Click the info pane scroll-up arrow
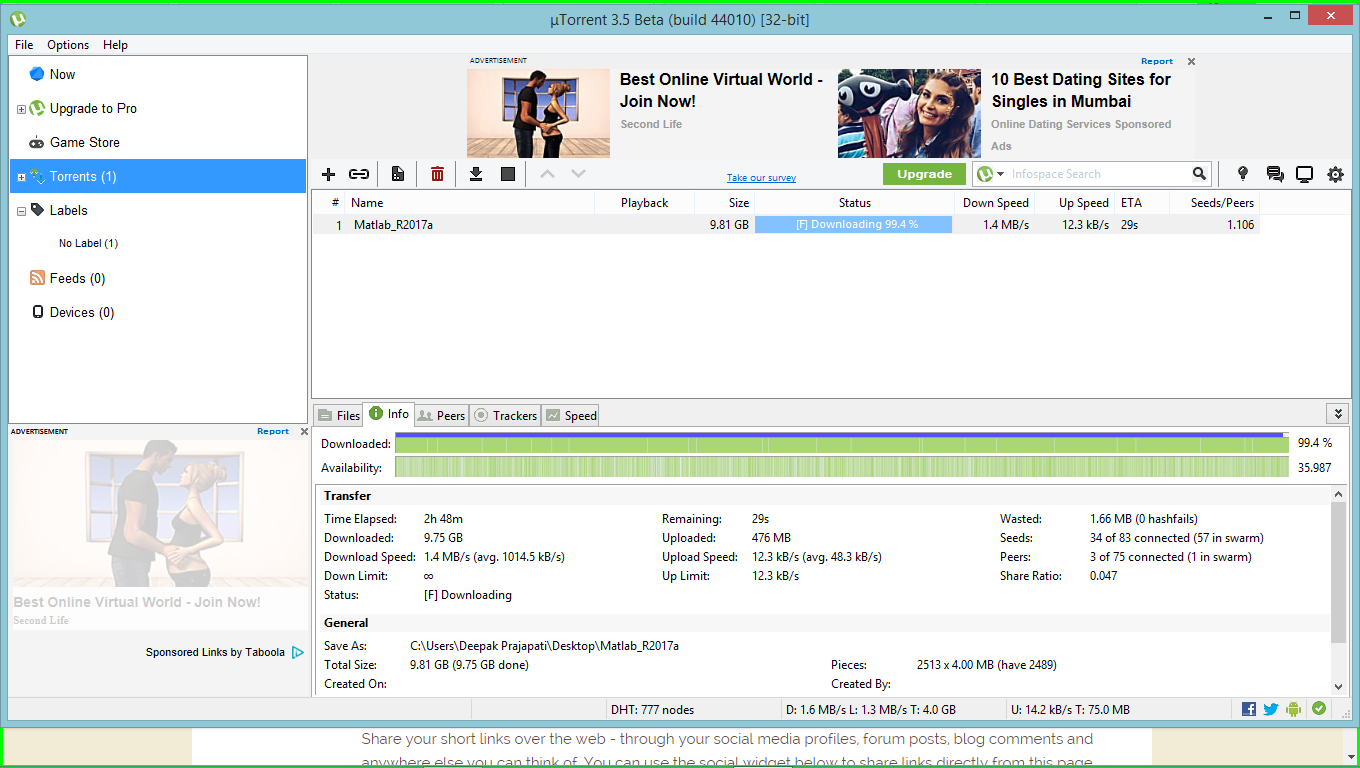This screenshot has width=1360, height=768. coord(1339,494)
